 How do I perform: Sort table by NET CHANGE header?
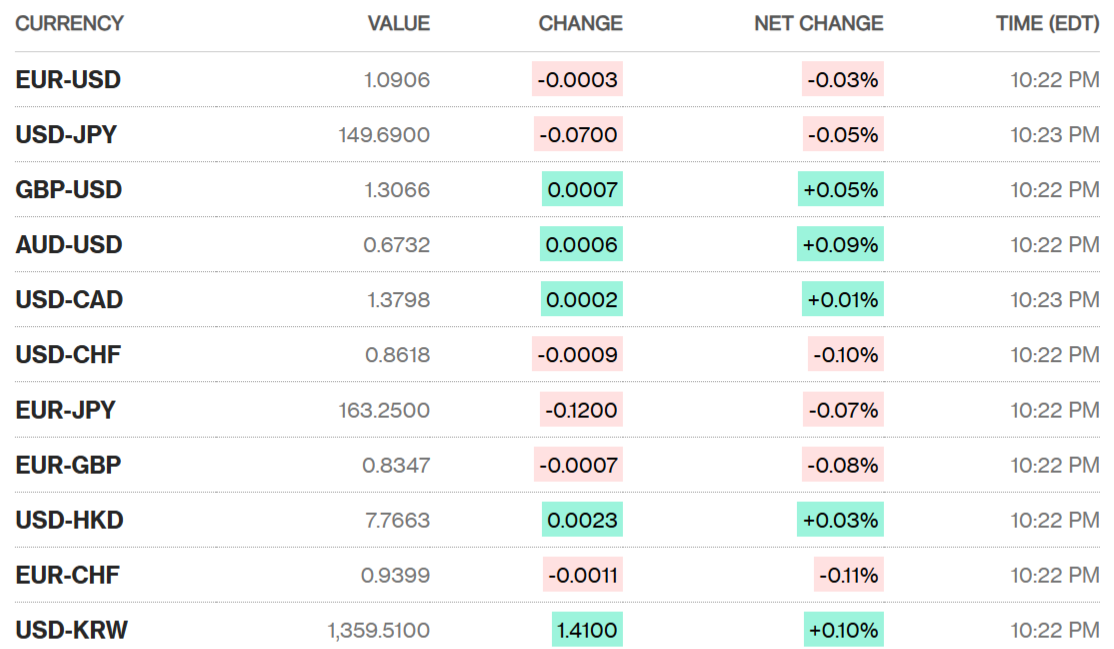pyautogui.click(x=818, y=23)
